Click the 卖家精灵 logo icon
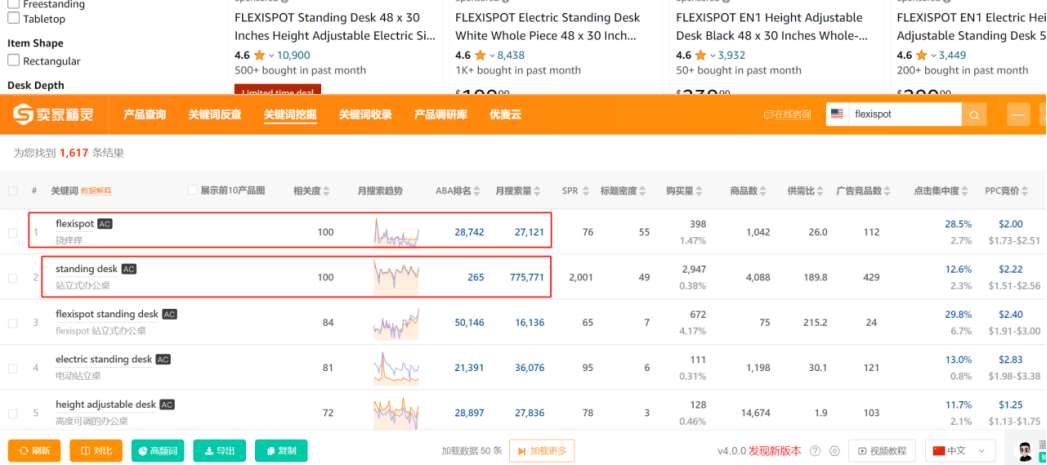1047x465 pixels. [25, 114]
